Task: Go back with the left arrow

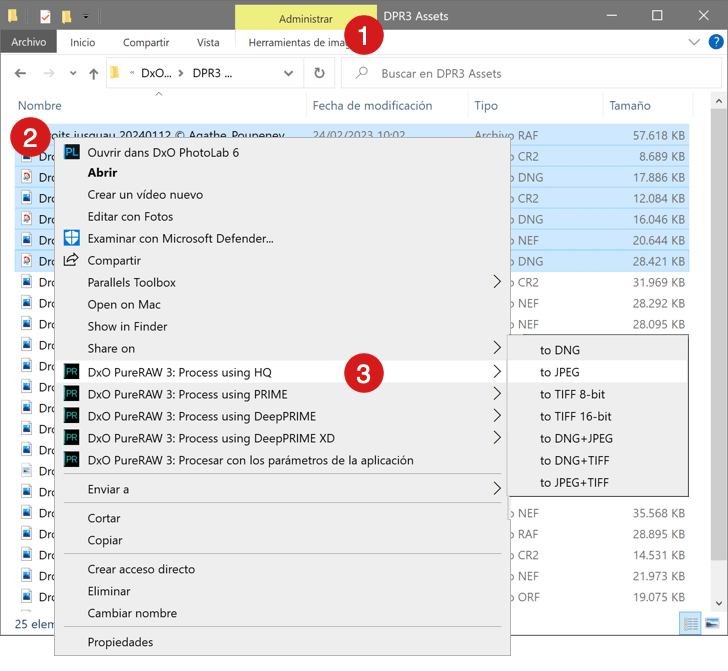Action: tap(20, 73)
